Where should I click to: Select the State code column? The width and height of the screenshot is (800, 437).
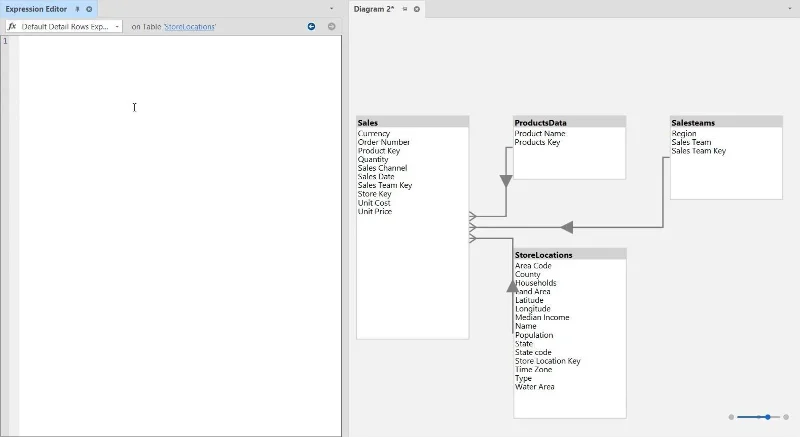[x=533, y=352]
